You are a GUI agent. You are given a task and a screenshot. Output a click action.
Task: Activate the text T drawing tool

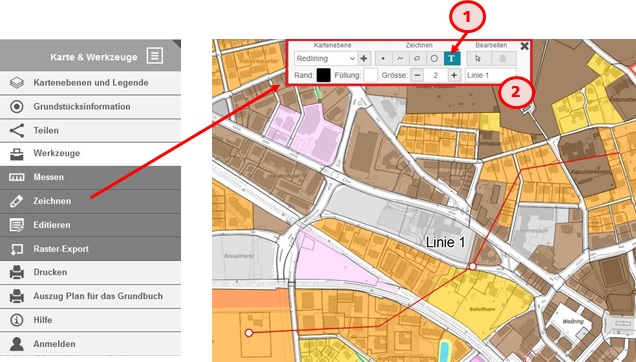click(x=451, y=58)
